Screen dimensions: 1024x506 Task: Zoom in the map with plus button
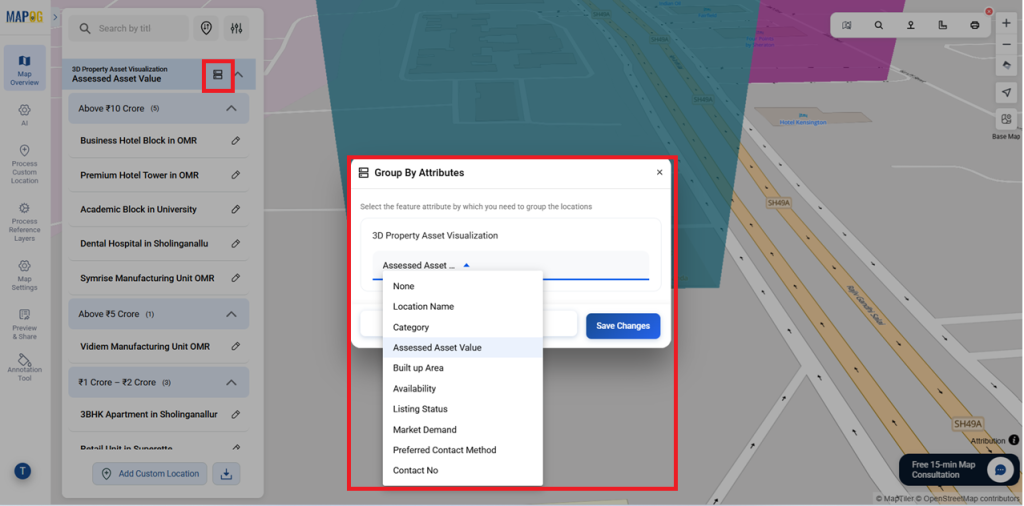click(1006, 24)
